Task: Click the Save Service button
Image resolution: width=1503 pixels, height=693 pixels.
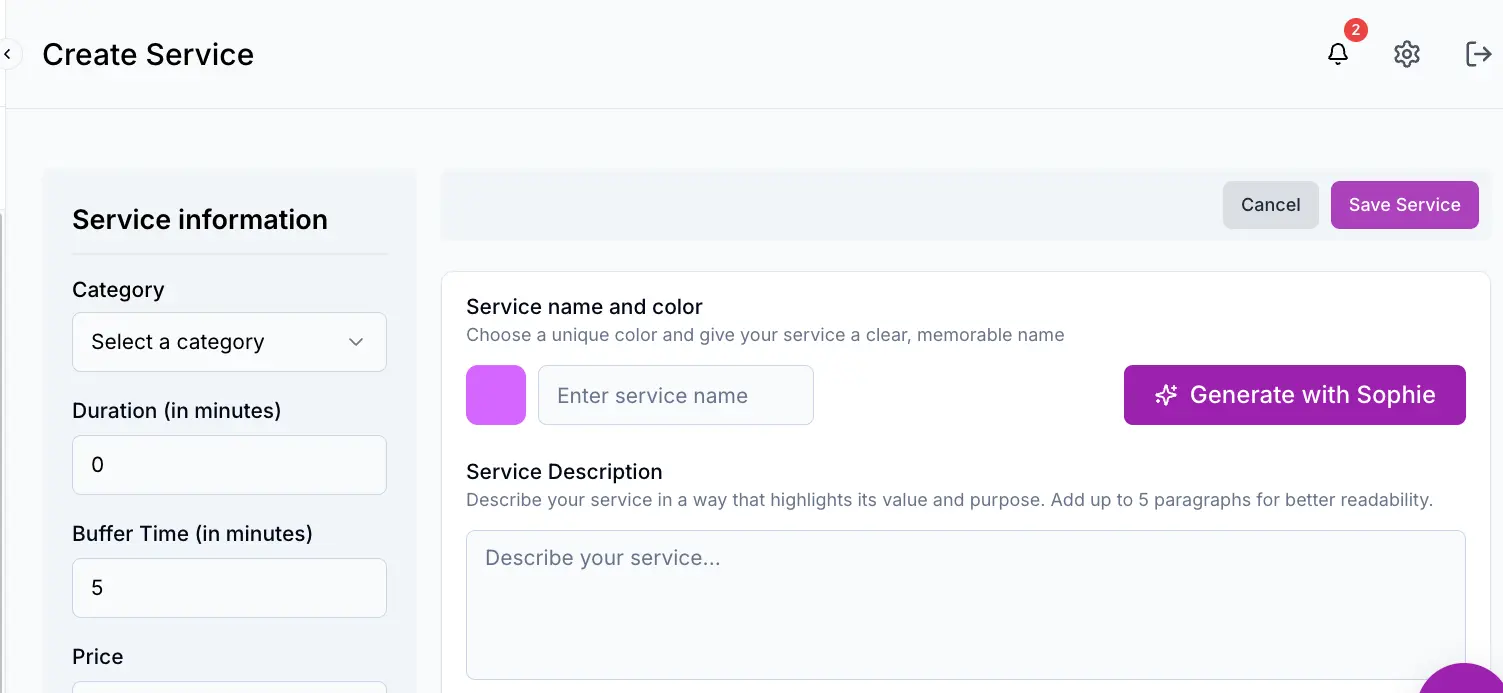Action: pos(1404,204)
